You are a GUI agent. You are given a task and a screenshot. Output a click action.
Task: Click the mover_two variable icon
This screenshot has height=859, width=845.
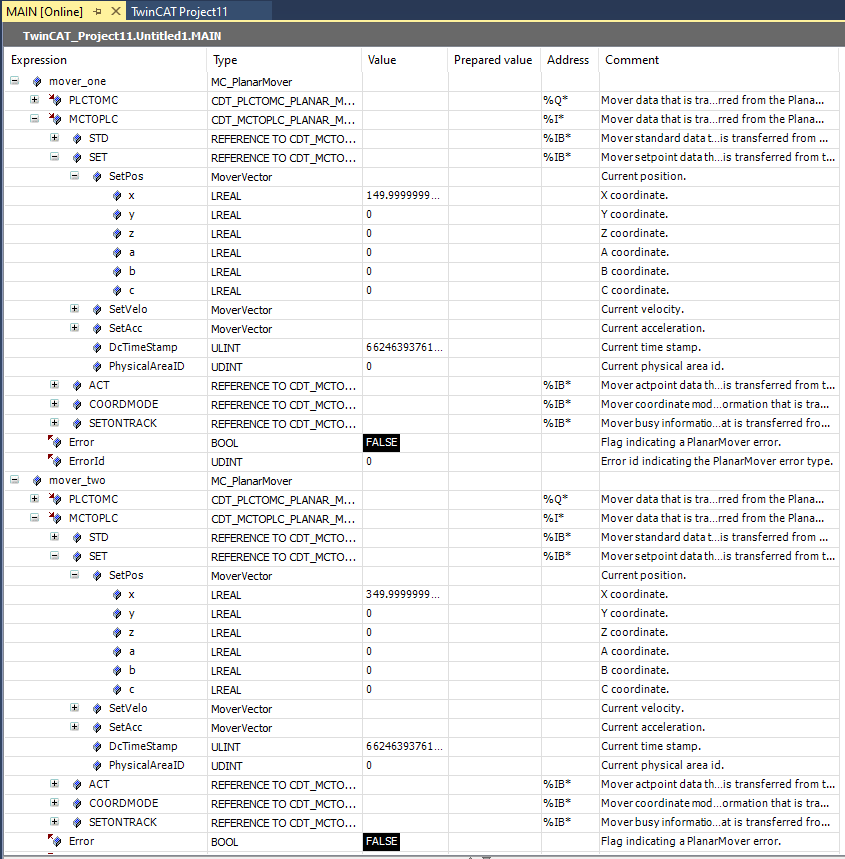pyautogui.click(x=37, y=480)
